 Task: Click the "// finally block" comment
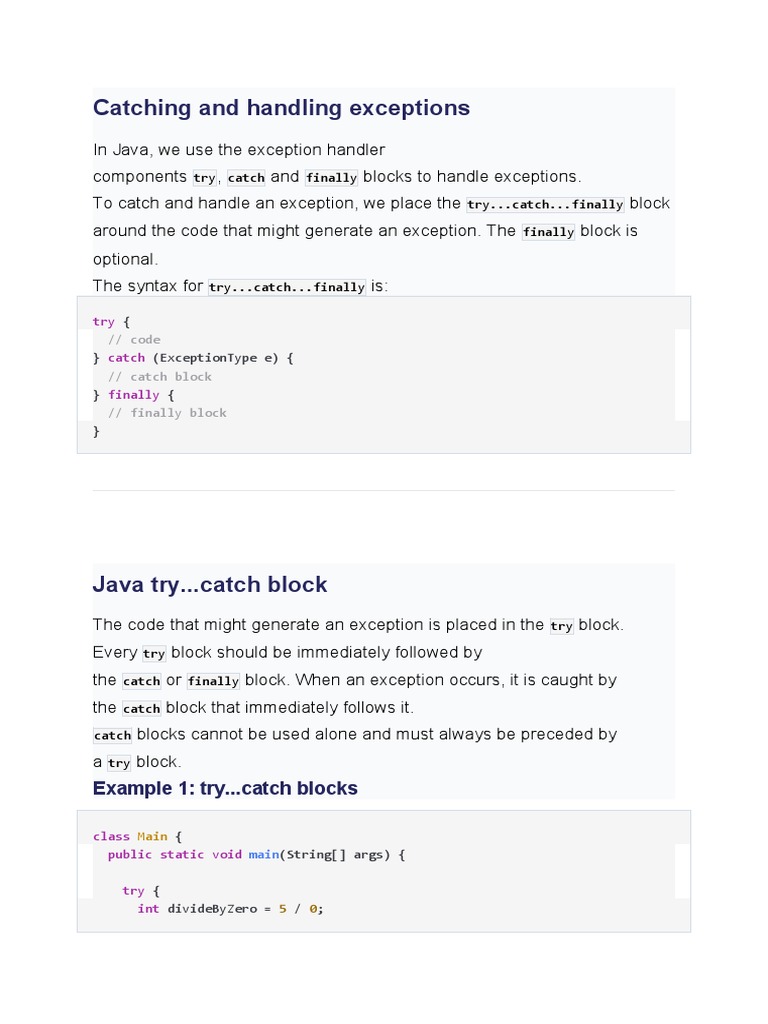coord(167,413)
